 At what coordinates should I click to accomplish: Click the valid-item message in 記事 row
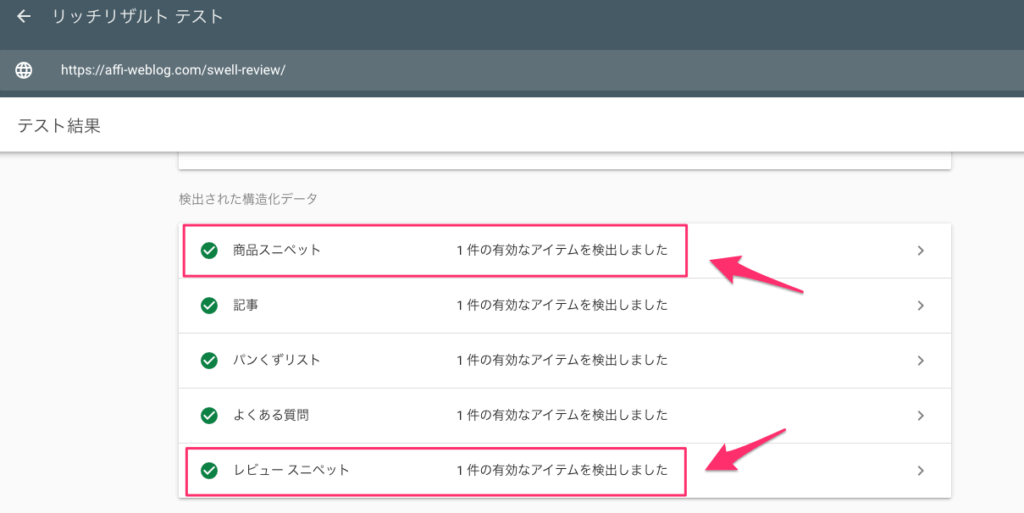click(x=562, y=305)
